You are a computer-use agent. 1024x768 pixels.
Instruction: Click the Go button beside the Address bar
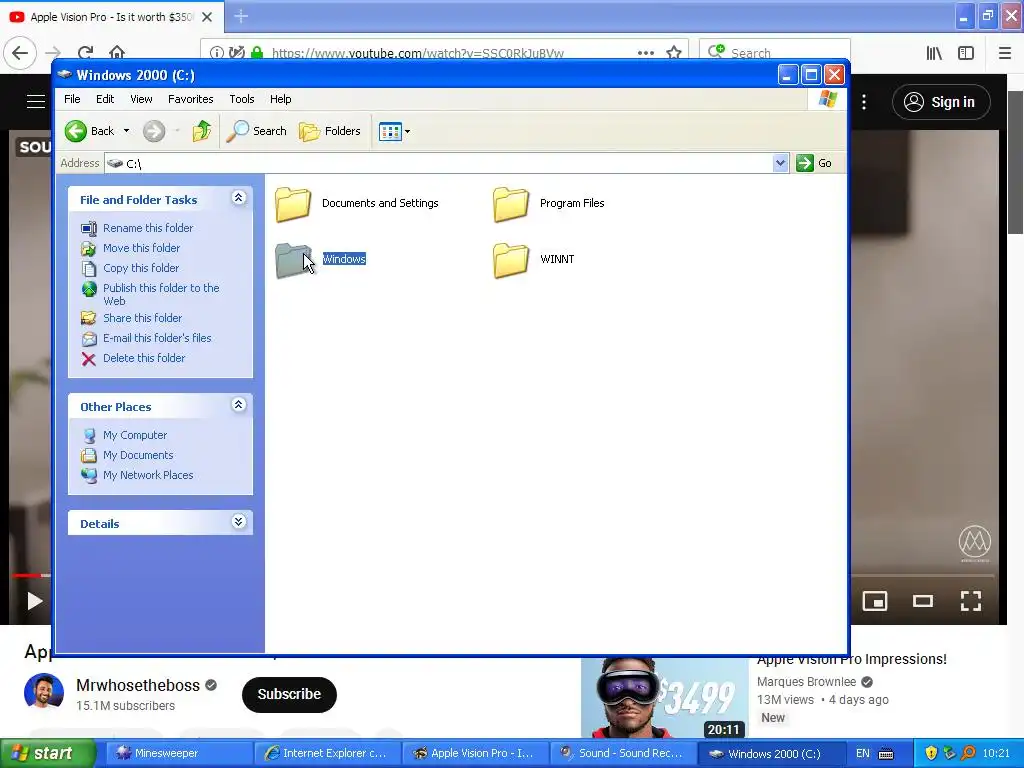pos(814,163)
